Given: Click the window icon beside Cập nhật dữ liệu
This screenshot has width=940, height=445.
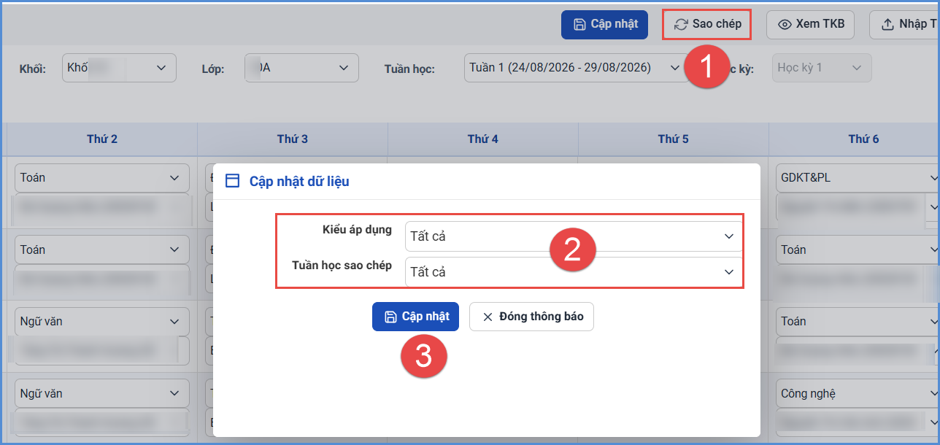Looking at the screenshot, I should (x=232, y=181).
